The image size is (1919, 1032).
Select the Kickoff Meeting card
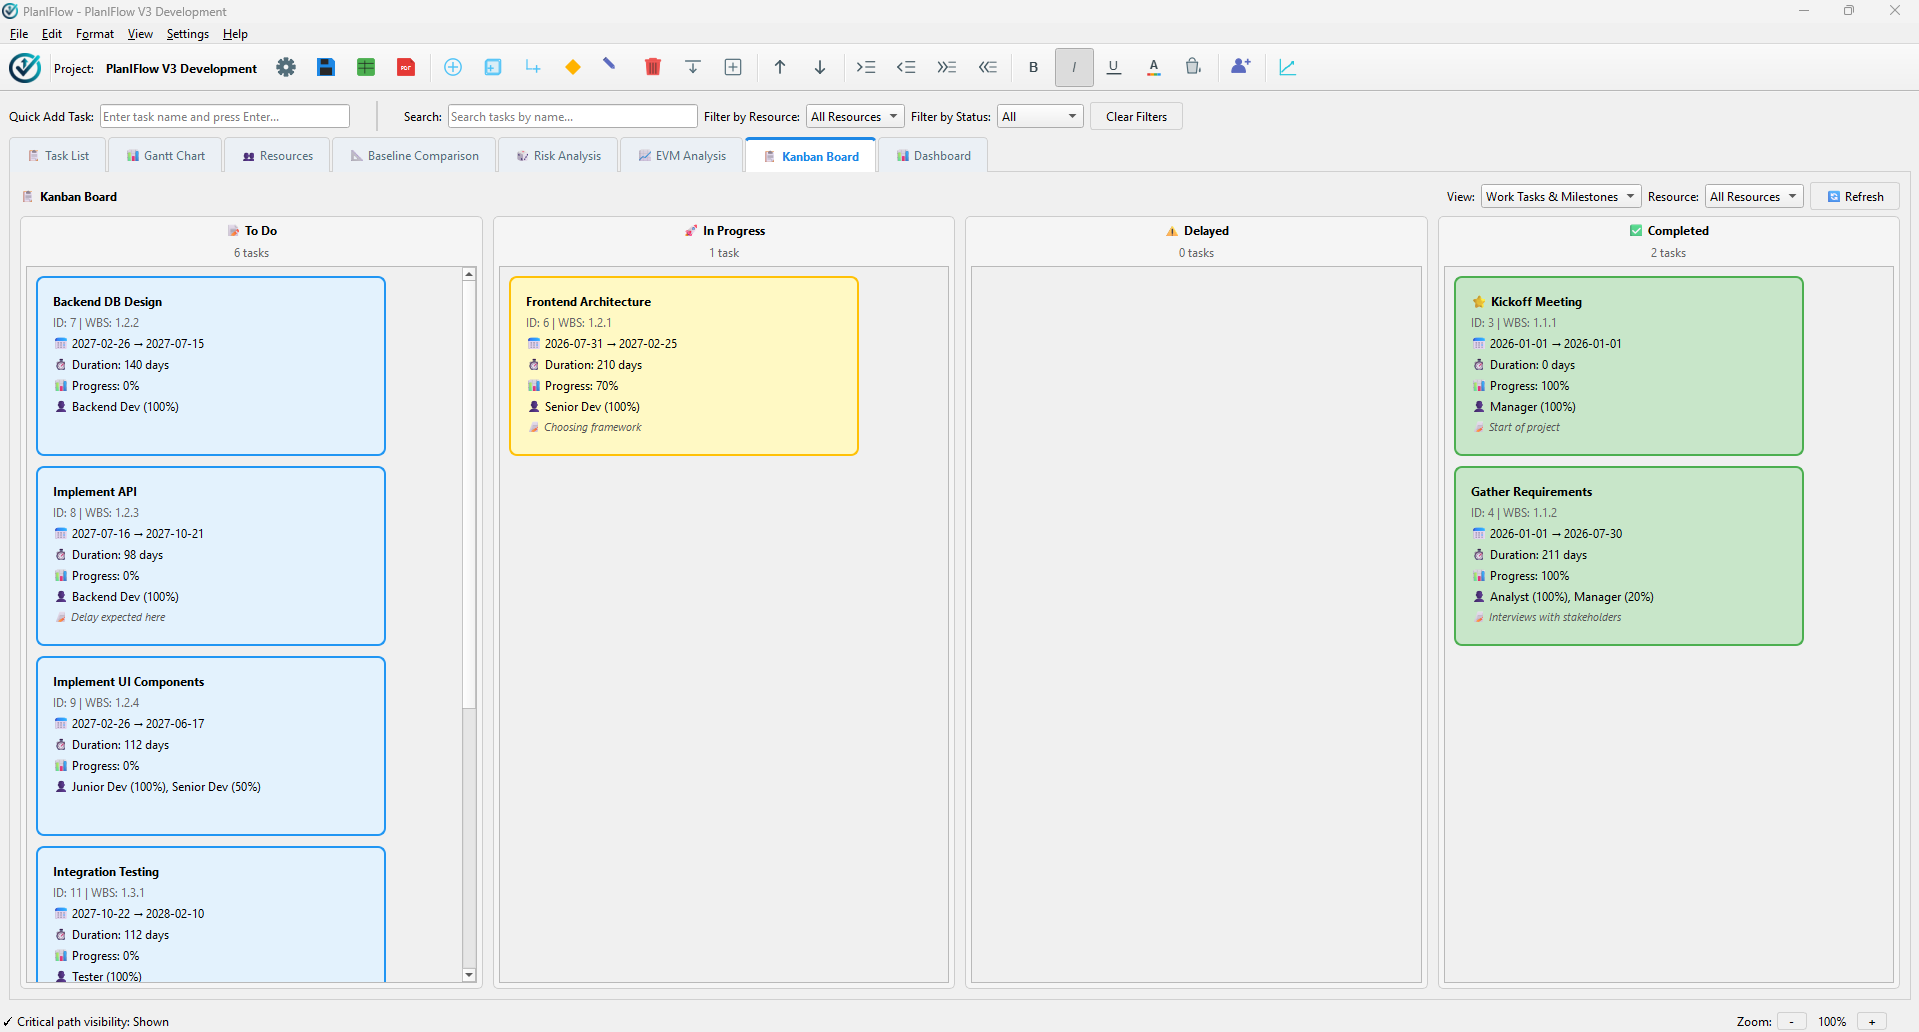(1629, 366)
